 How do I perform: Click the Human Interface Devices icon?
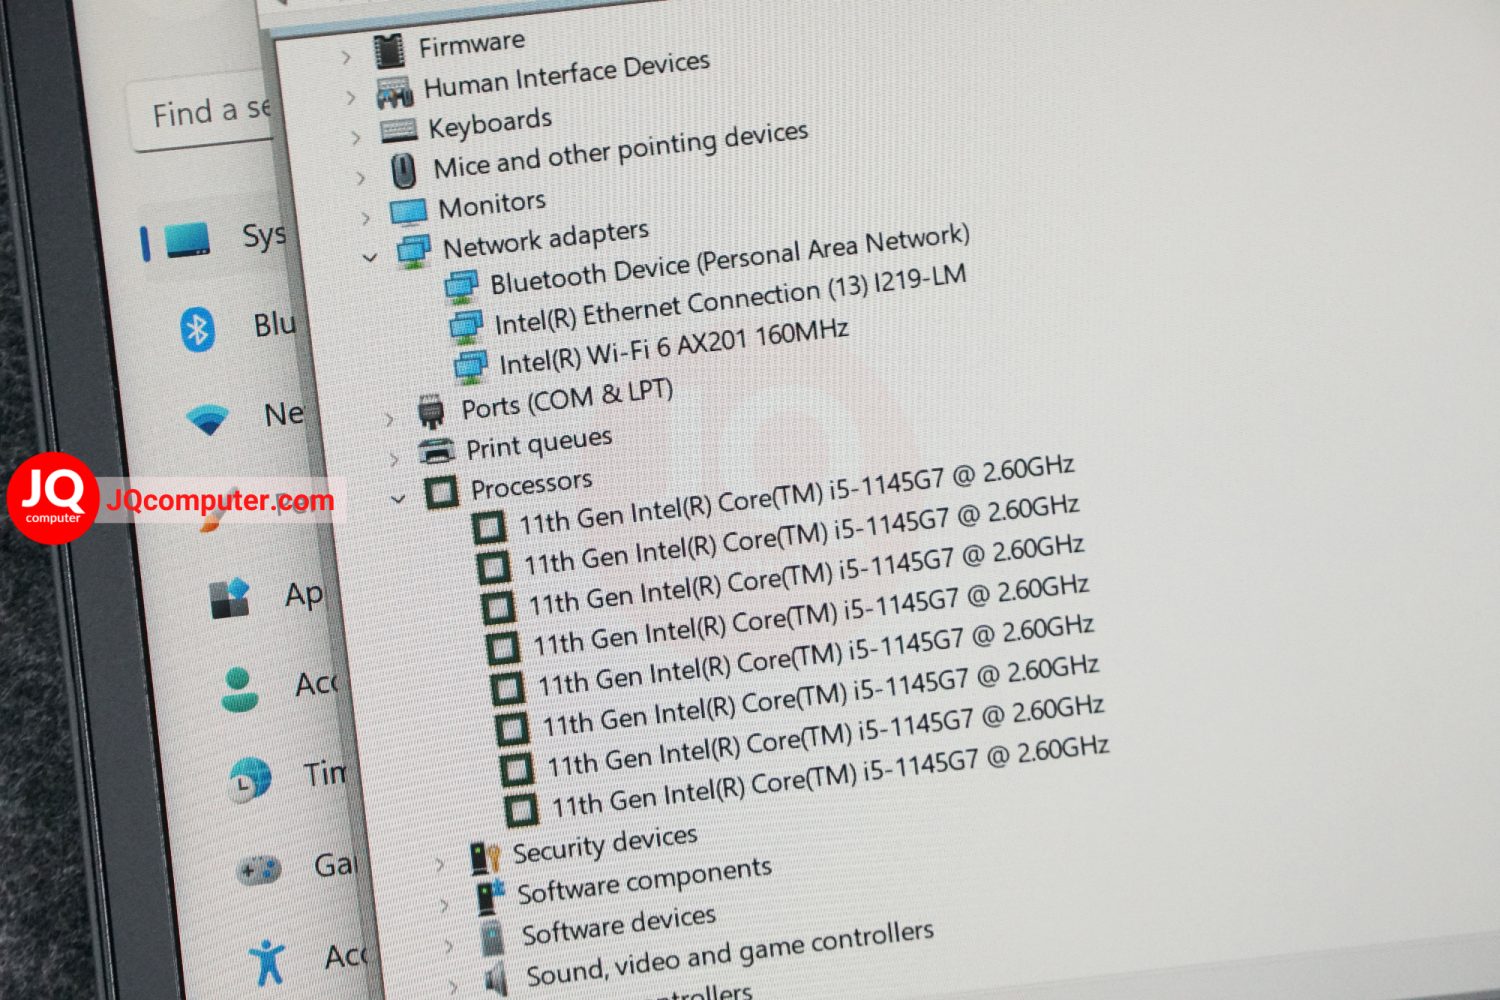pos(395,93)
